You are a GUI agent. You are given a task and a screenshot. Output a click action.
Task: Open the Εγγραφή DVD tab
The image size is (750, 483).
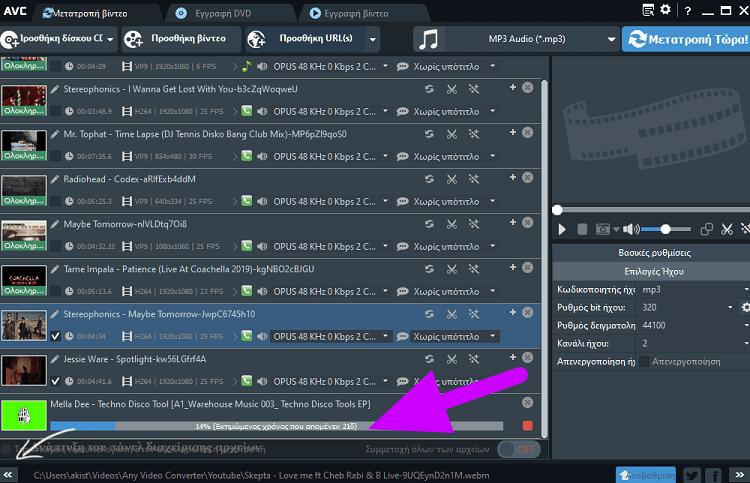pyautogui.click(x=213, y=13)
